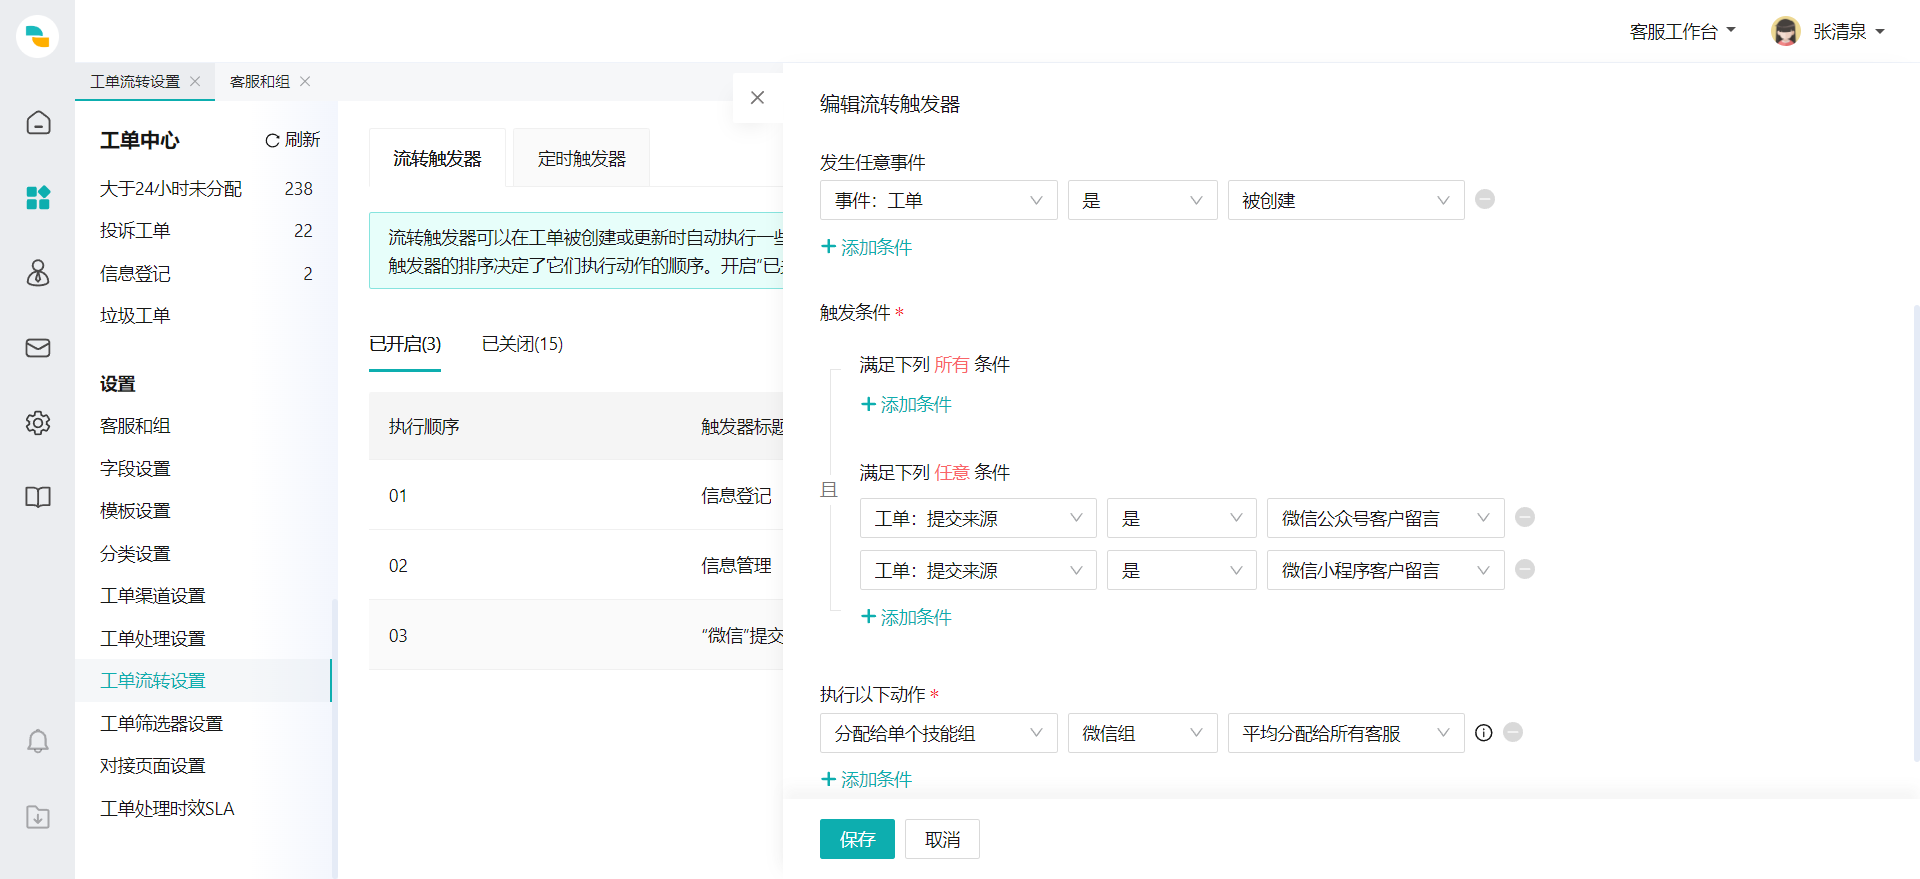Add a condition under 满足下列任意条件
Screen dimensions: 1920x879
pyautogui.click(x=906, y=617)
